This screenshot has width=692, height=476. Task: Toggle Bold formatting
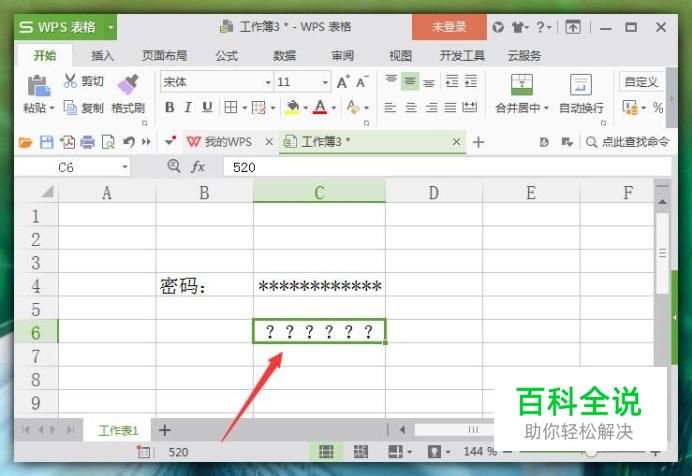169,107
